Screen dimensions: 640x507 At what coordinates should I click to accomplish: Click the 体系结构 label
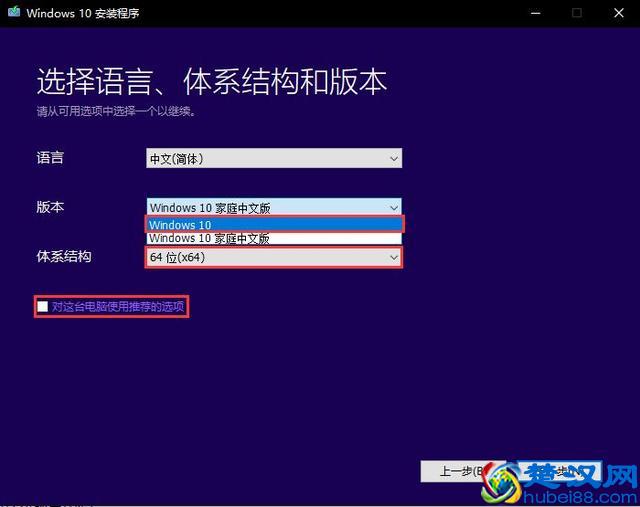pos(64,256)
